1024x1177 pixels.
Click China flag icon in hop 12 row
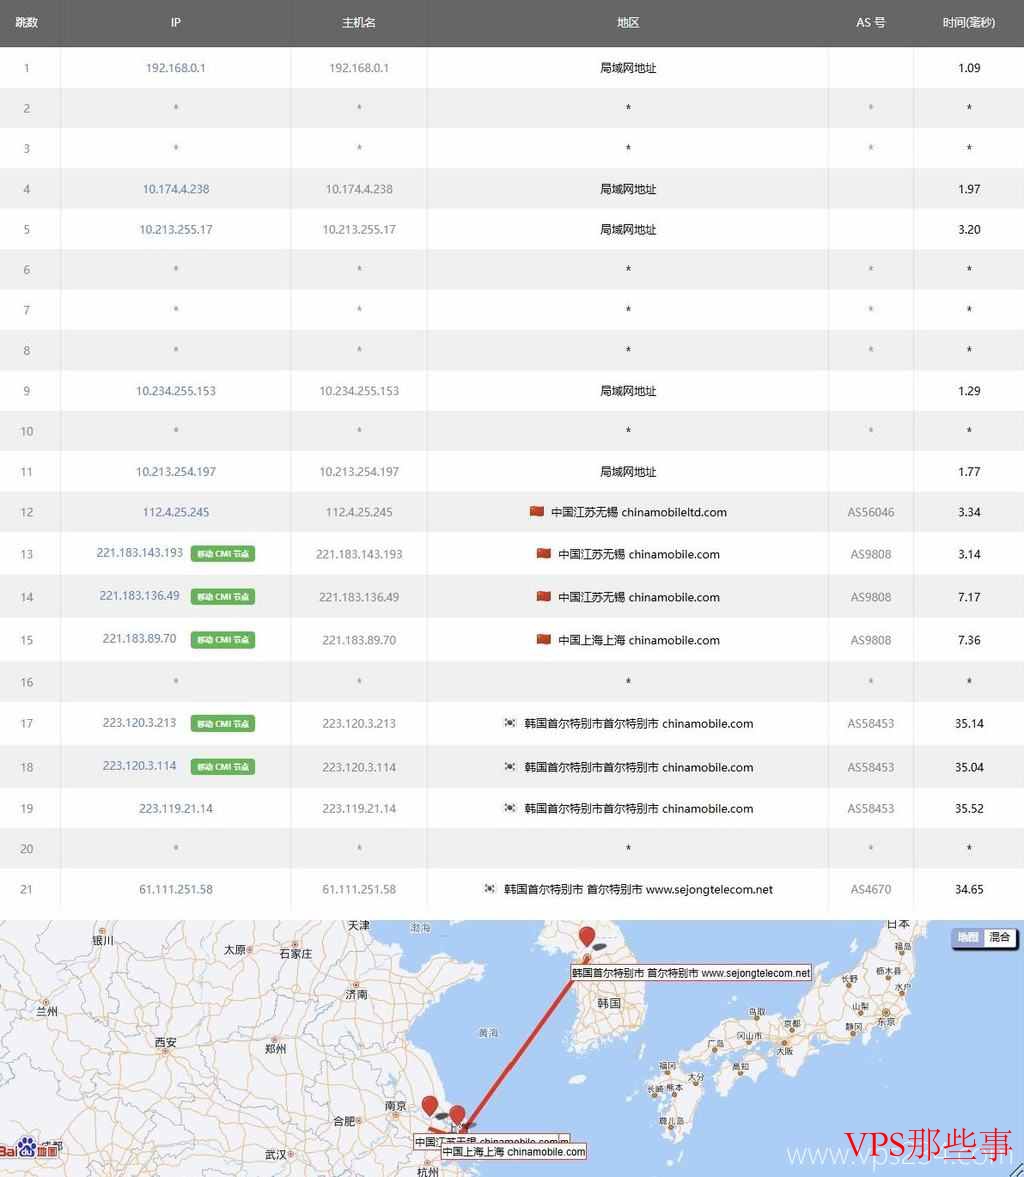tap(537, 511)
